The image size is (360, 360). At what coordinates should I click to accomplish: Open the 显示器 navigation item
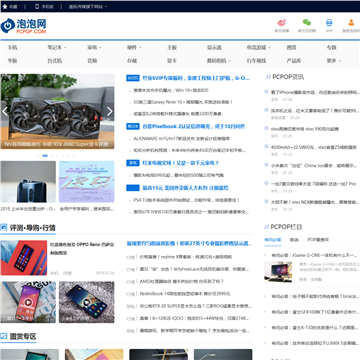click(214, 48)
